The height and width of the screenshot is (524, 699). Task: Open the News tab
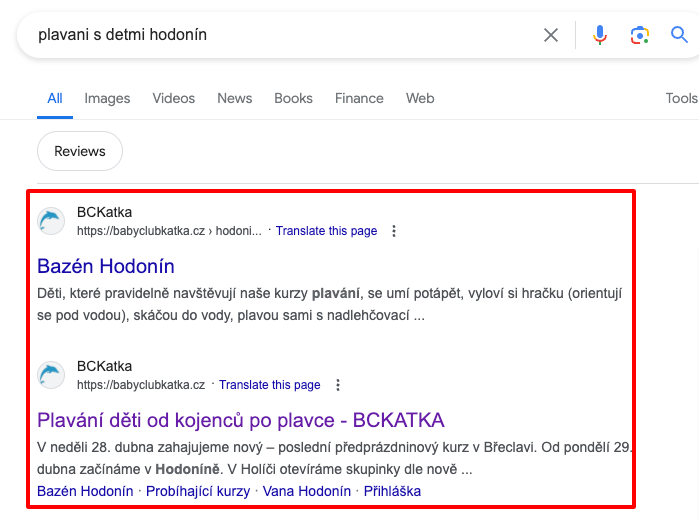(235, 98)
